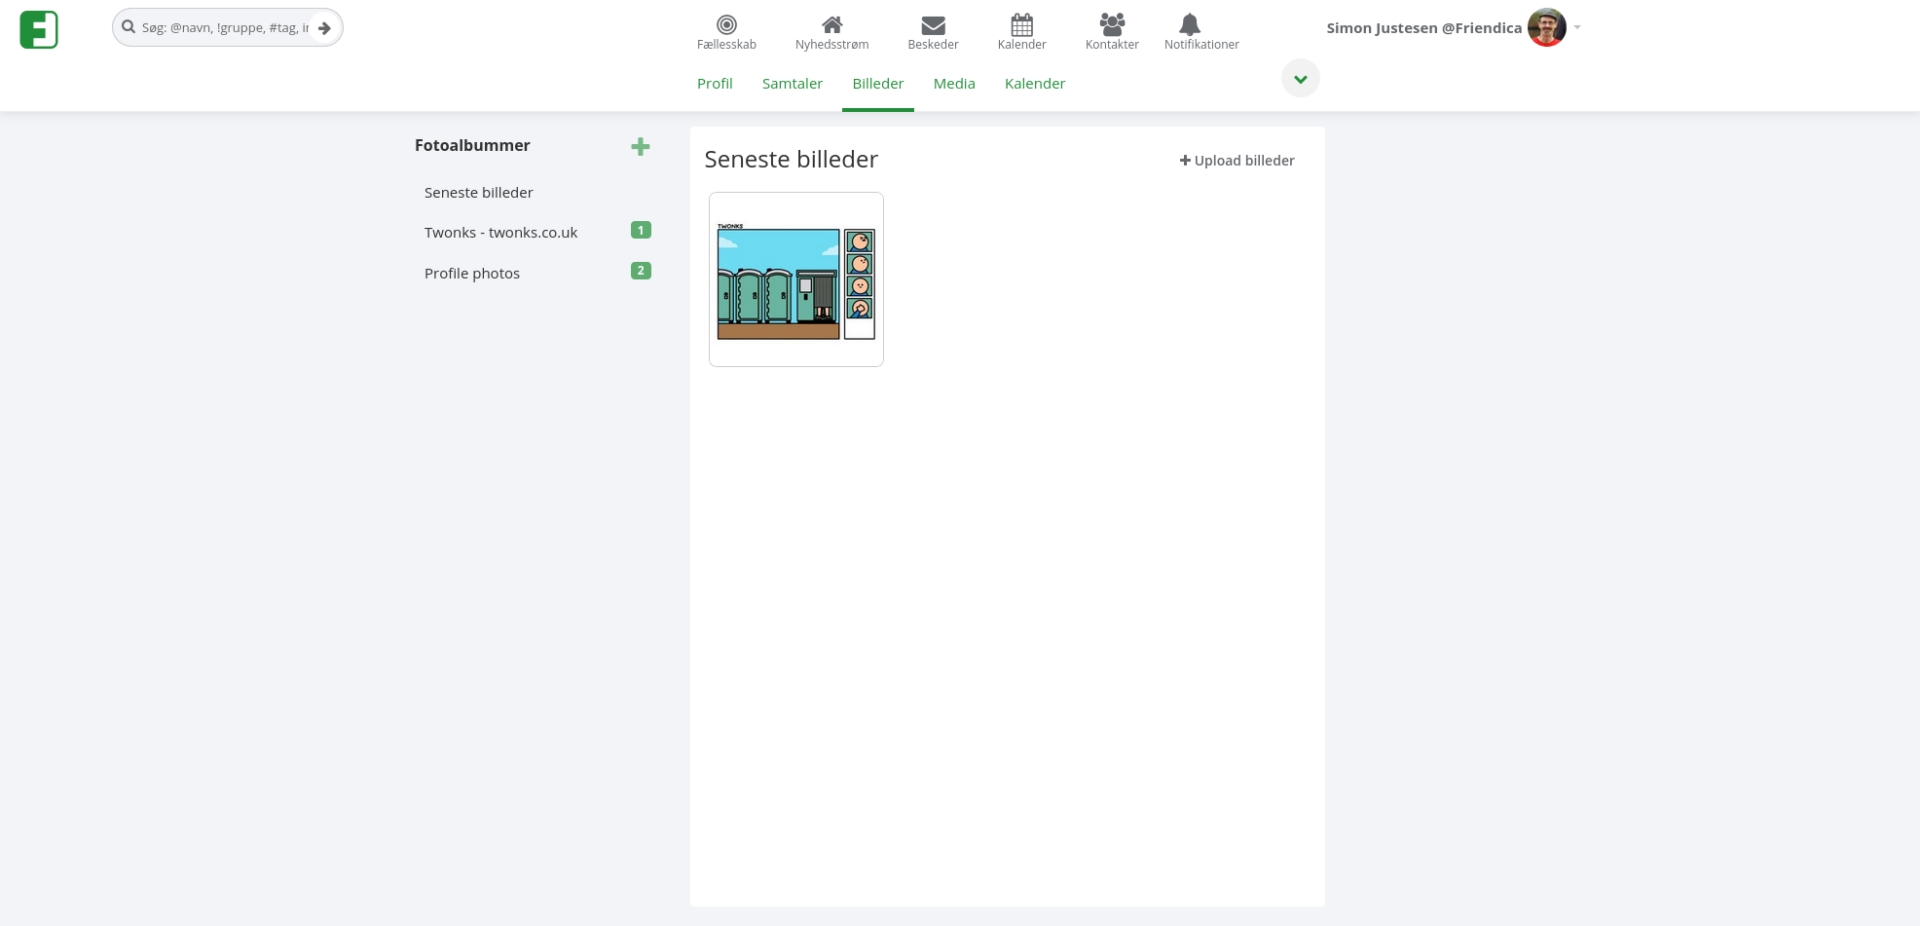Open the Twonks comic thumbnail

tap(796, 280)
